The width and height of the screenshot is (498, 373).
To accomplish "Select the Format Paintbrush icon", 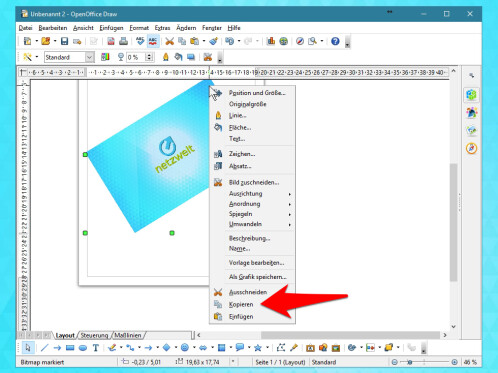I will [x=213, y=41].
